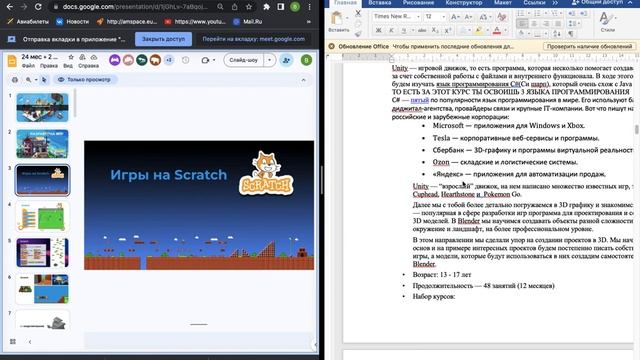Center align text in Word
Viewport: 640px width, 360px height.
[x=534, y=24]
